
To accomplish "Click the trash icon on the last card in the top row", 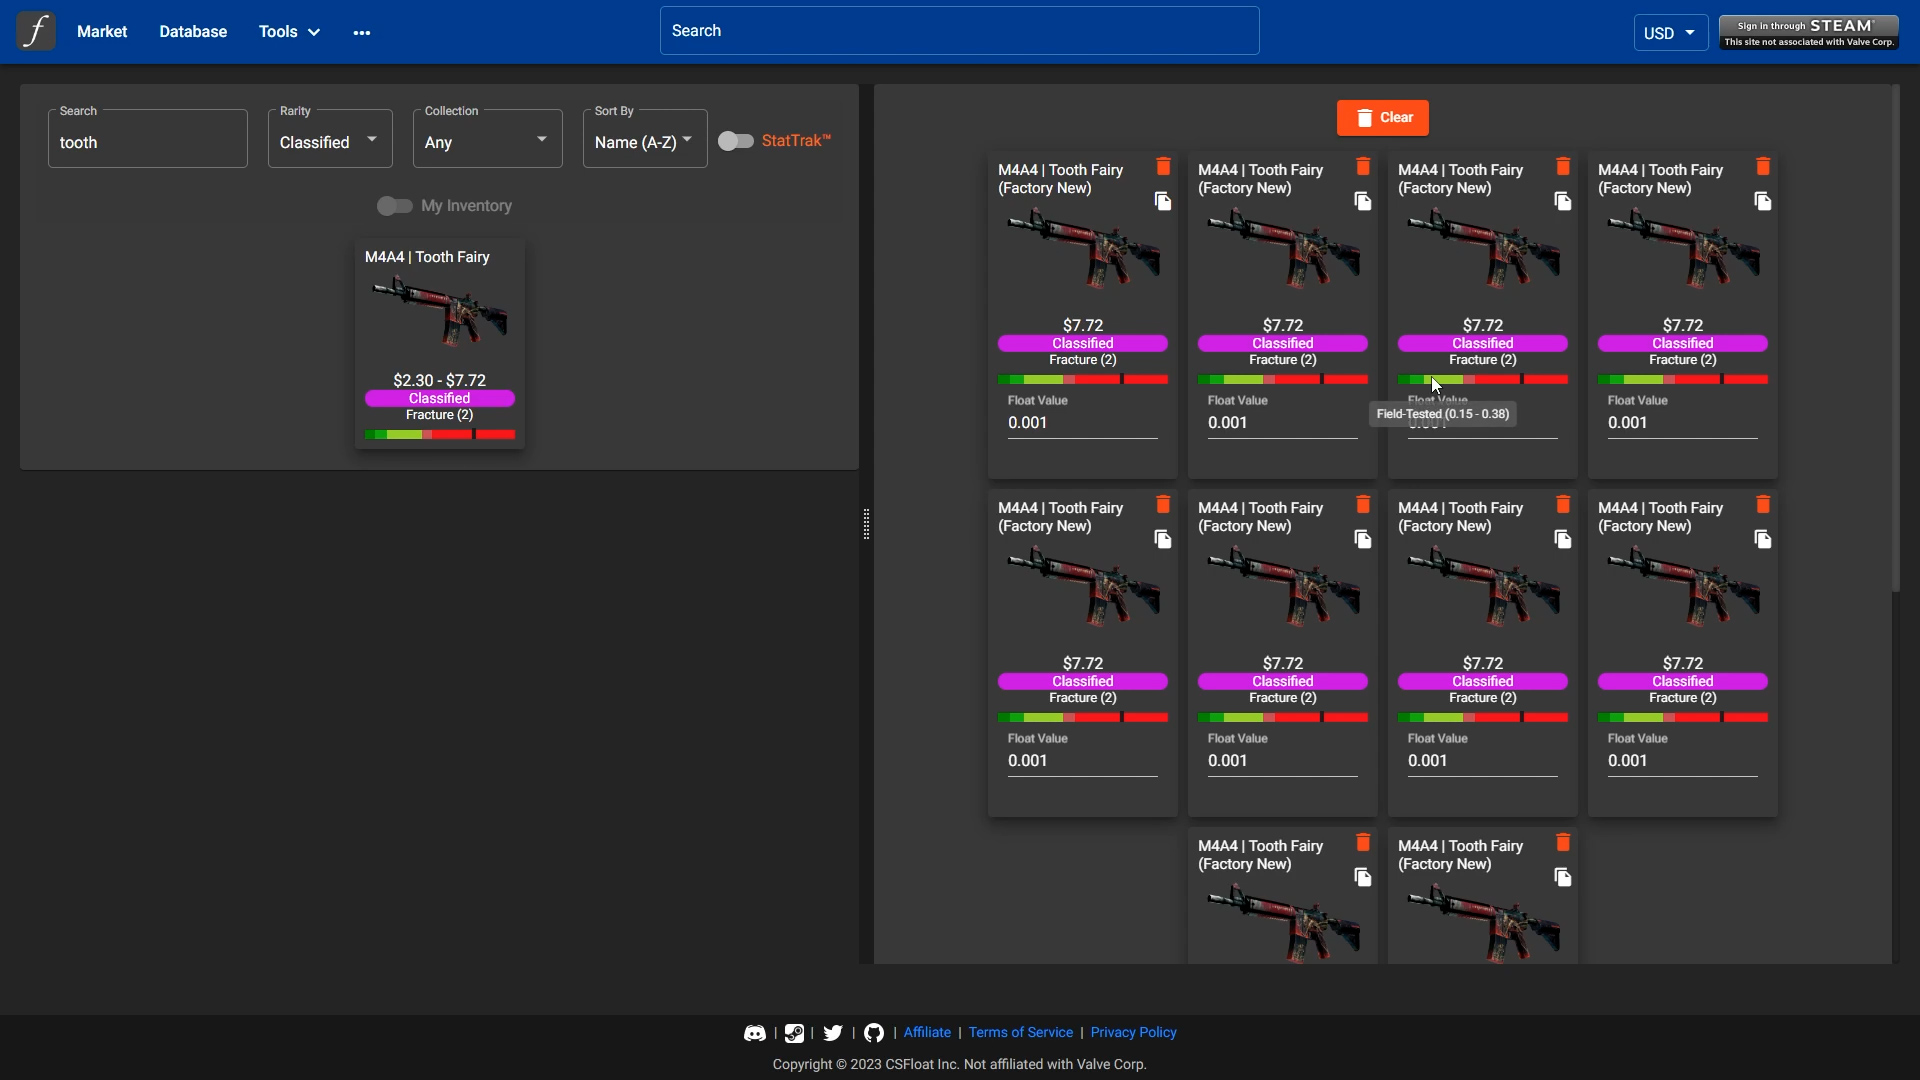I will pos(1763,167).
